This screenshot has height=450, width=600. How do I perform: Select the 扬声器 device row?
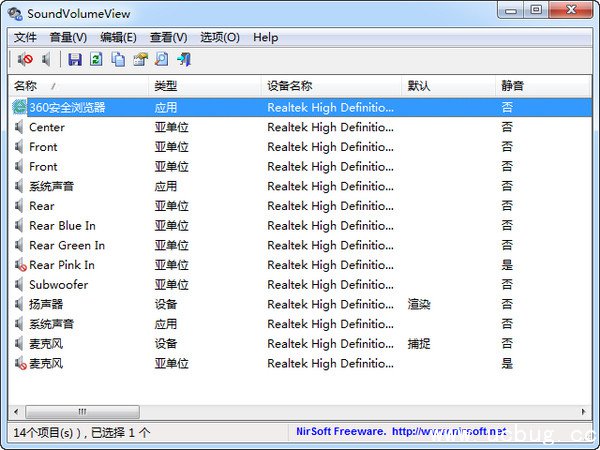pyautogui.click(x=46, y=304)
